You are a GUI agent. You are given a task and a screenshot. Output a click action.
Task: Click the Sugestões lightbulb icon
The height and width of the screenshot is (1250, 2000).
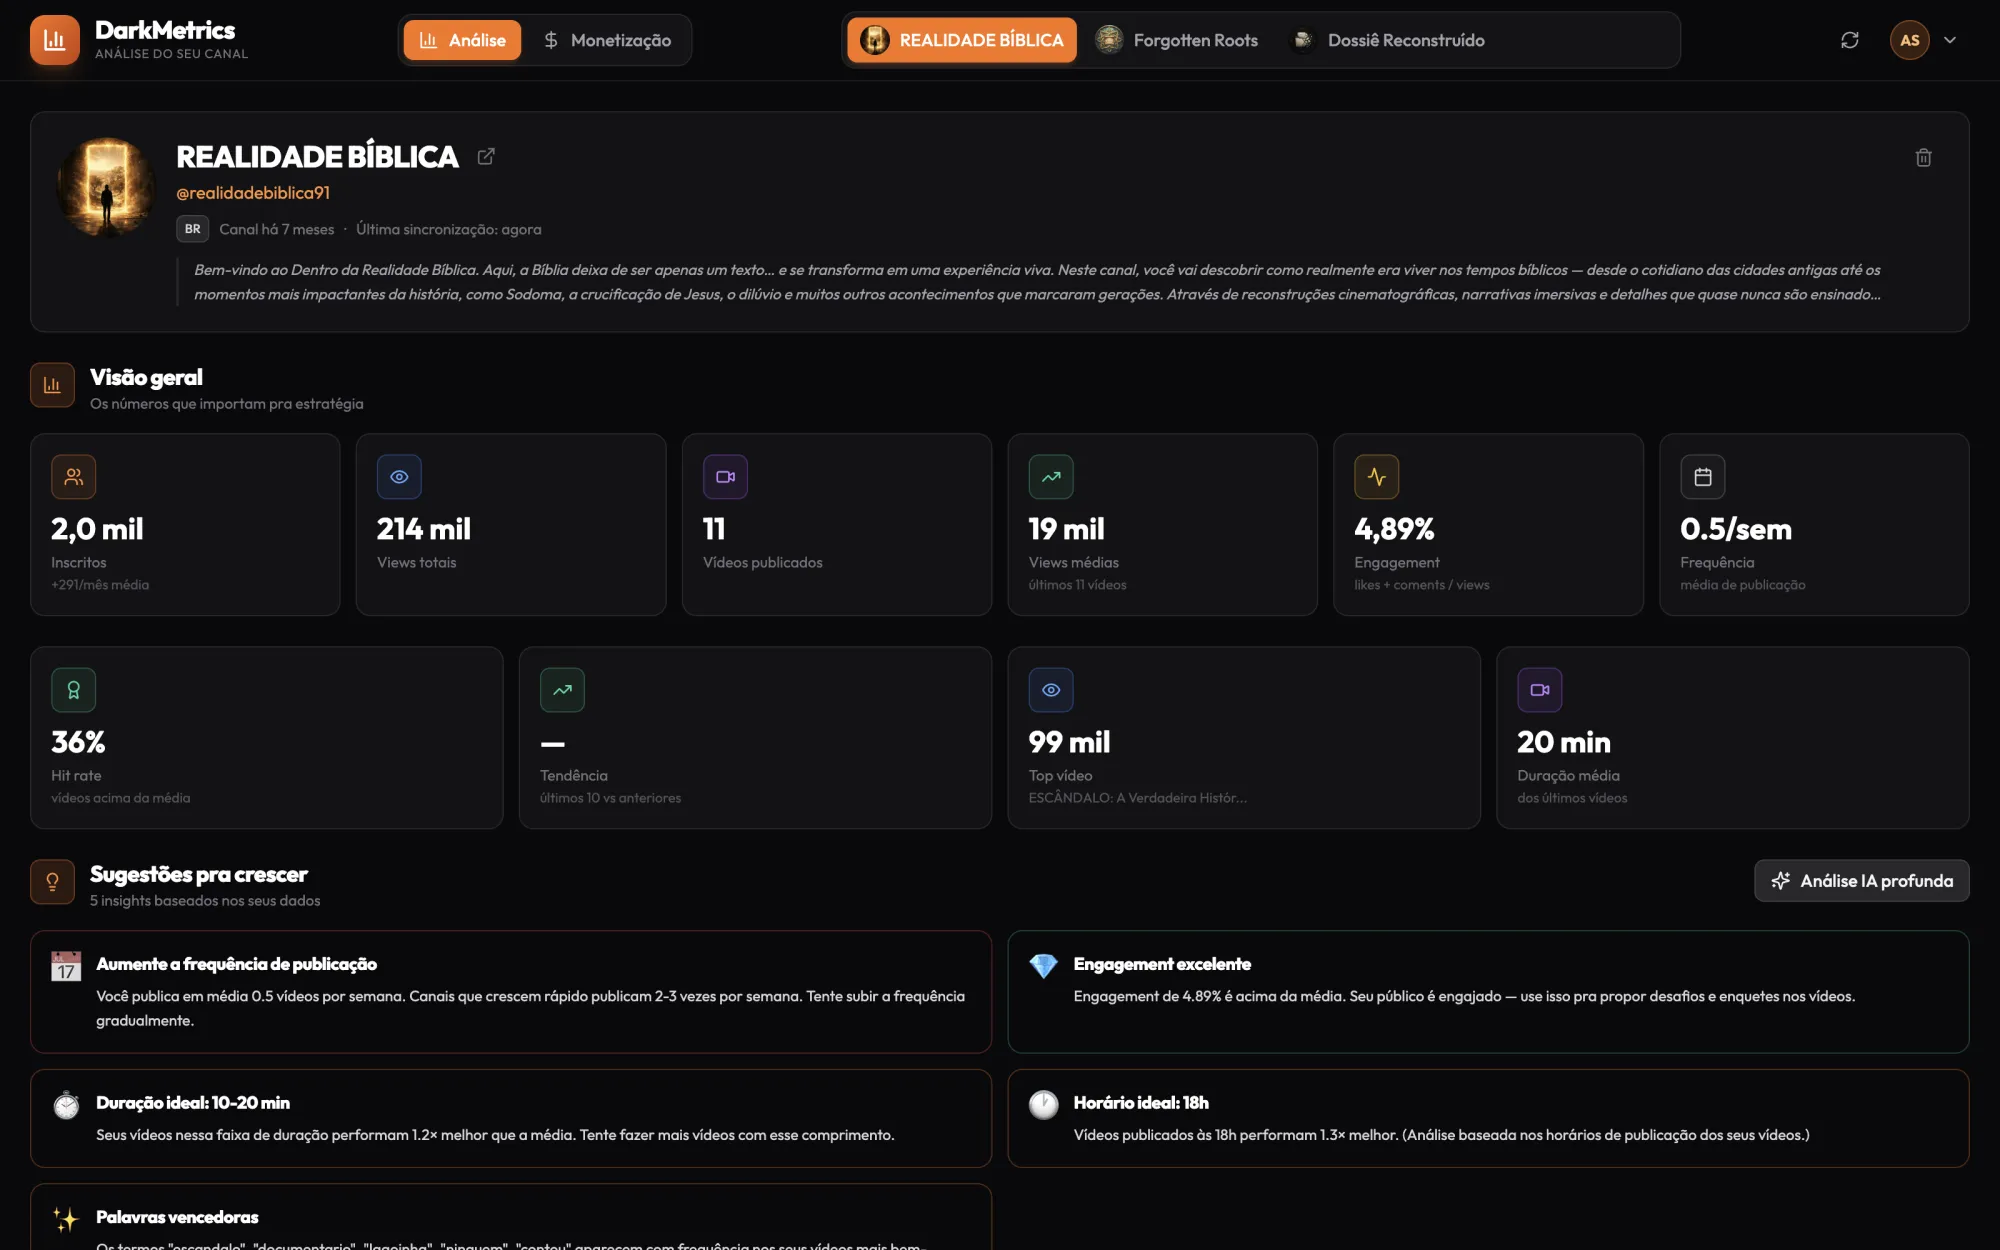tap(52, 882)
